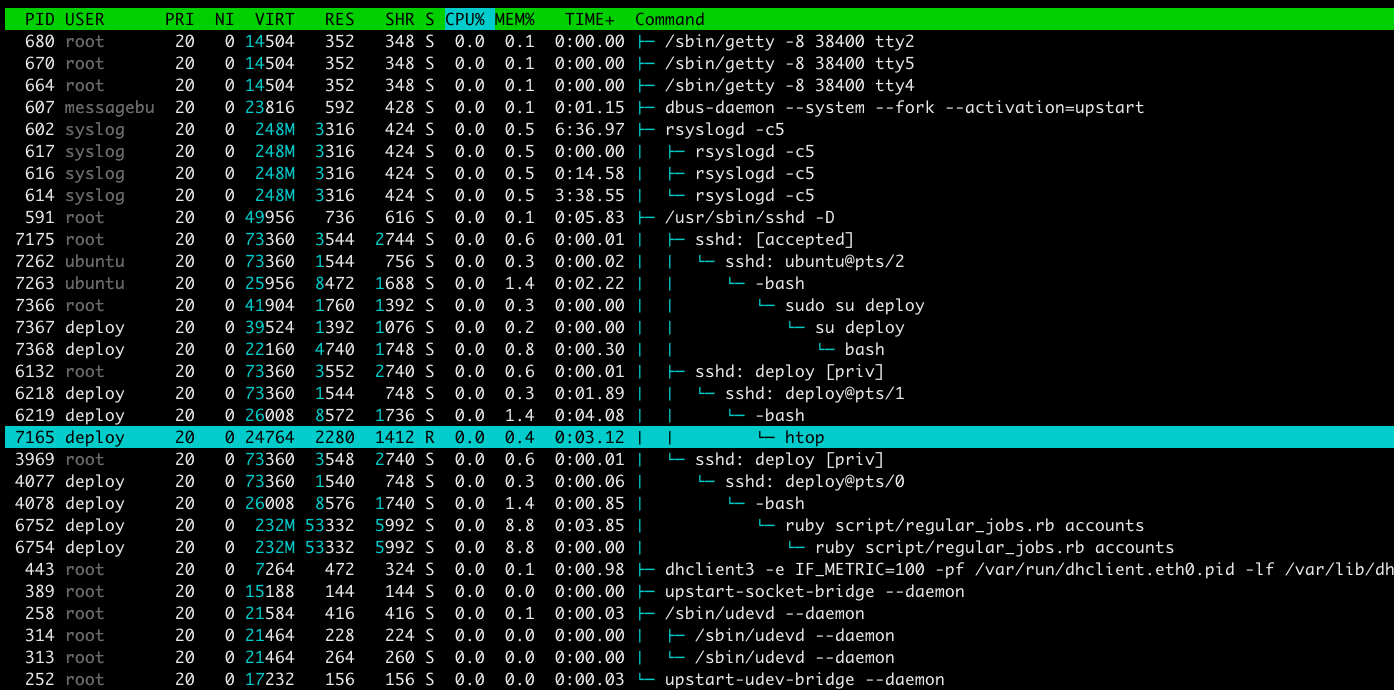
Task: Select the USER column header
Action: click(84, 19)
